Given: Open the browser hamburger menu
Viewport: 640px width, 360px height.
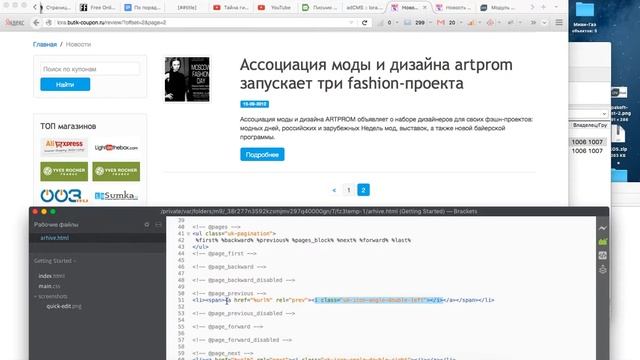Looking at the screenshot, I should point(559,22).
